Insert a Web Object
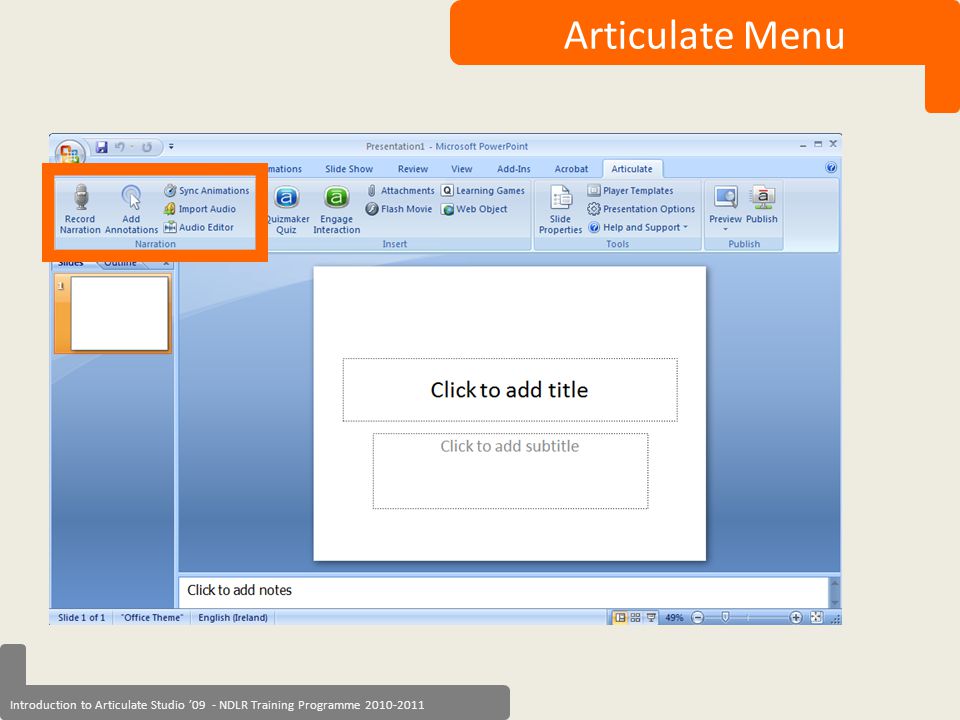Image resolution: width=960 pixels, height=720 pixels. pyautogui.click(x=474, y=209)
